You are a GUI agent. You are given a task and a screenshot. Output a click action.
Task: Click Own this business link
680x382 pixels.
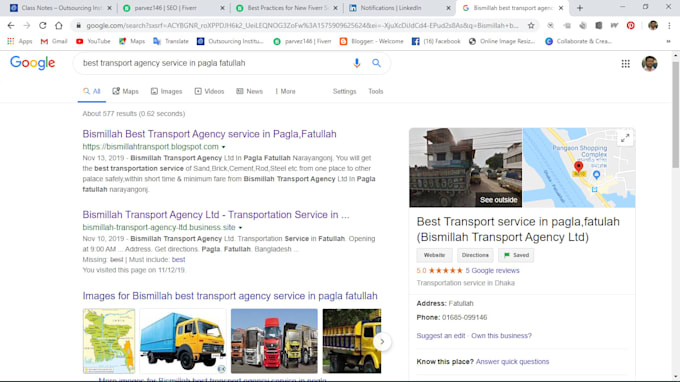pos(501,336)
